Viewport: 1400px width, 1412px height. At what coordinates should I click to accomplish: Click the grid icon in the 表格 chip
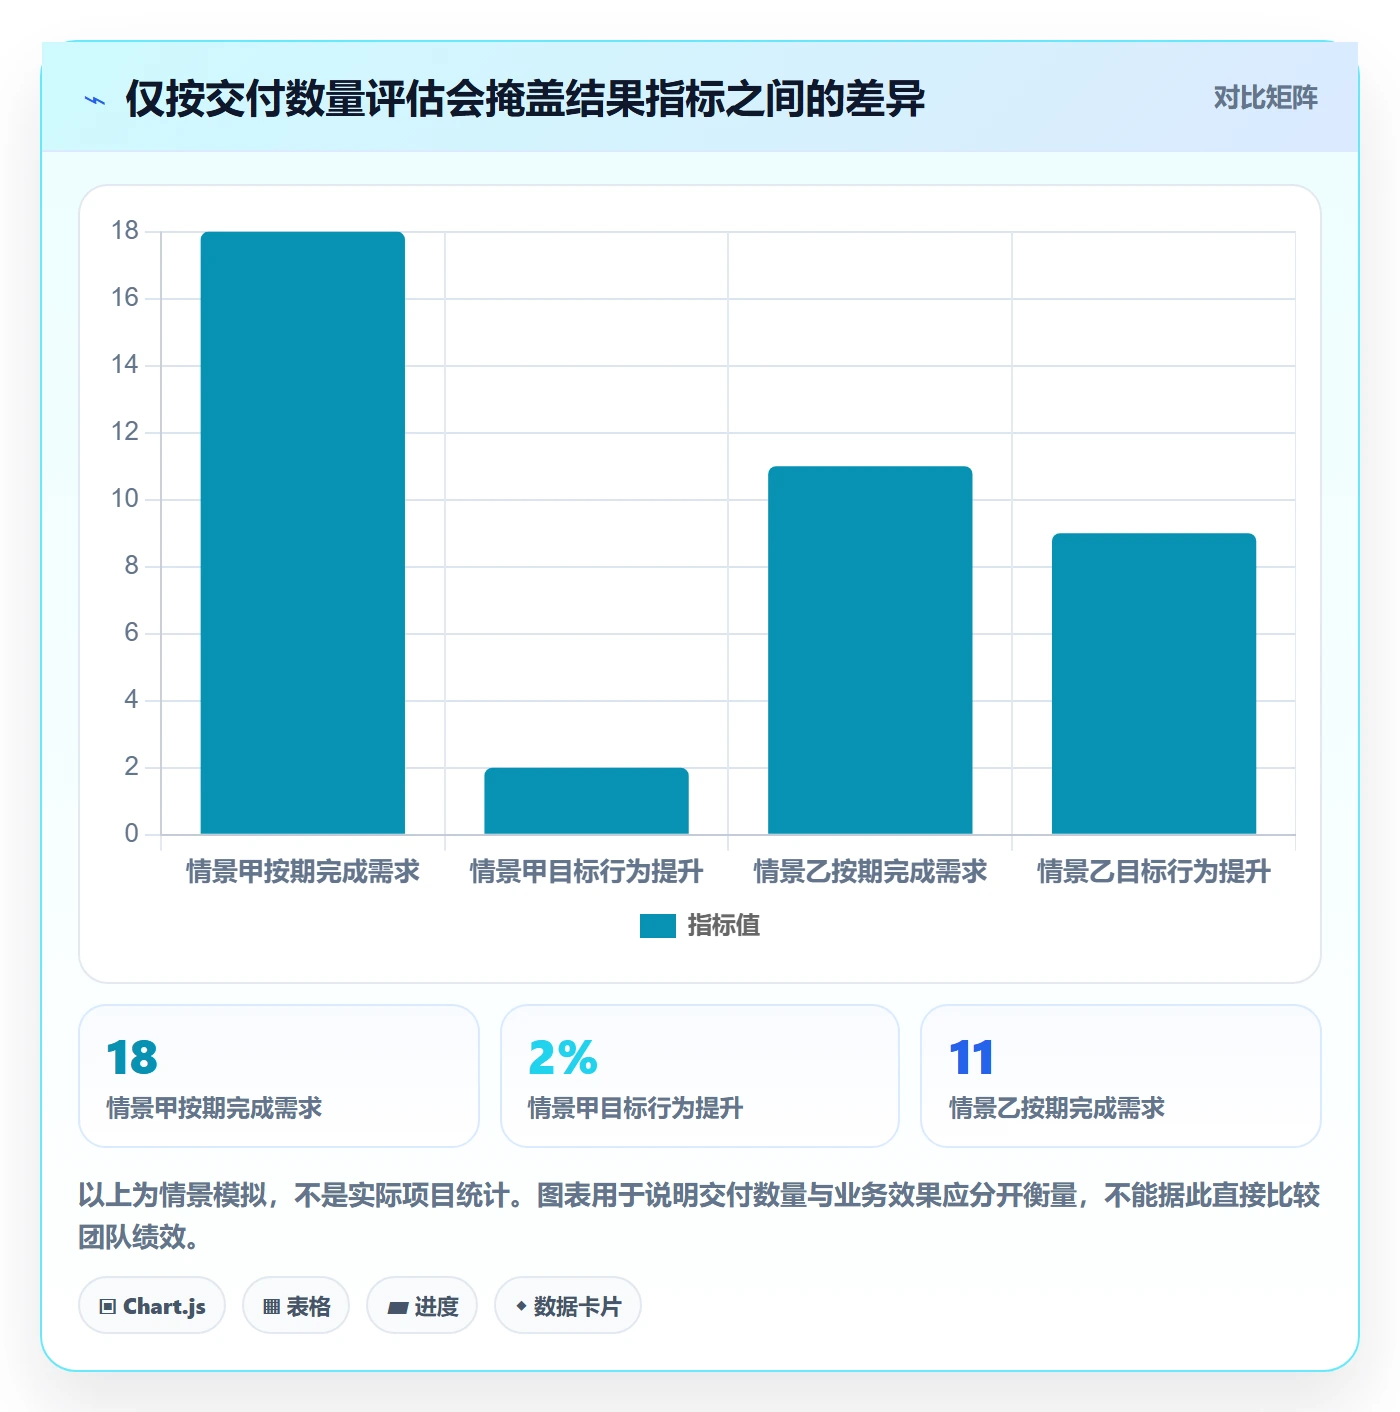pyautogui.click(x=271, y=1307)
